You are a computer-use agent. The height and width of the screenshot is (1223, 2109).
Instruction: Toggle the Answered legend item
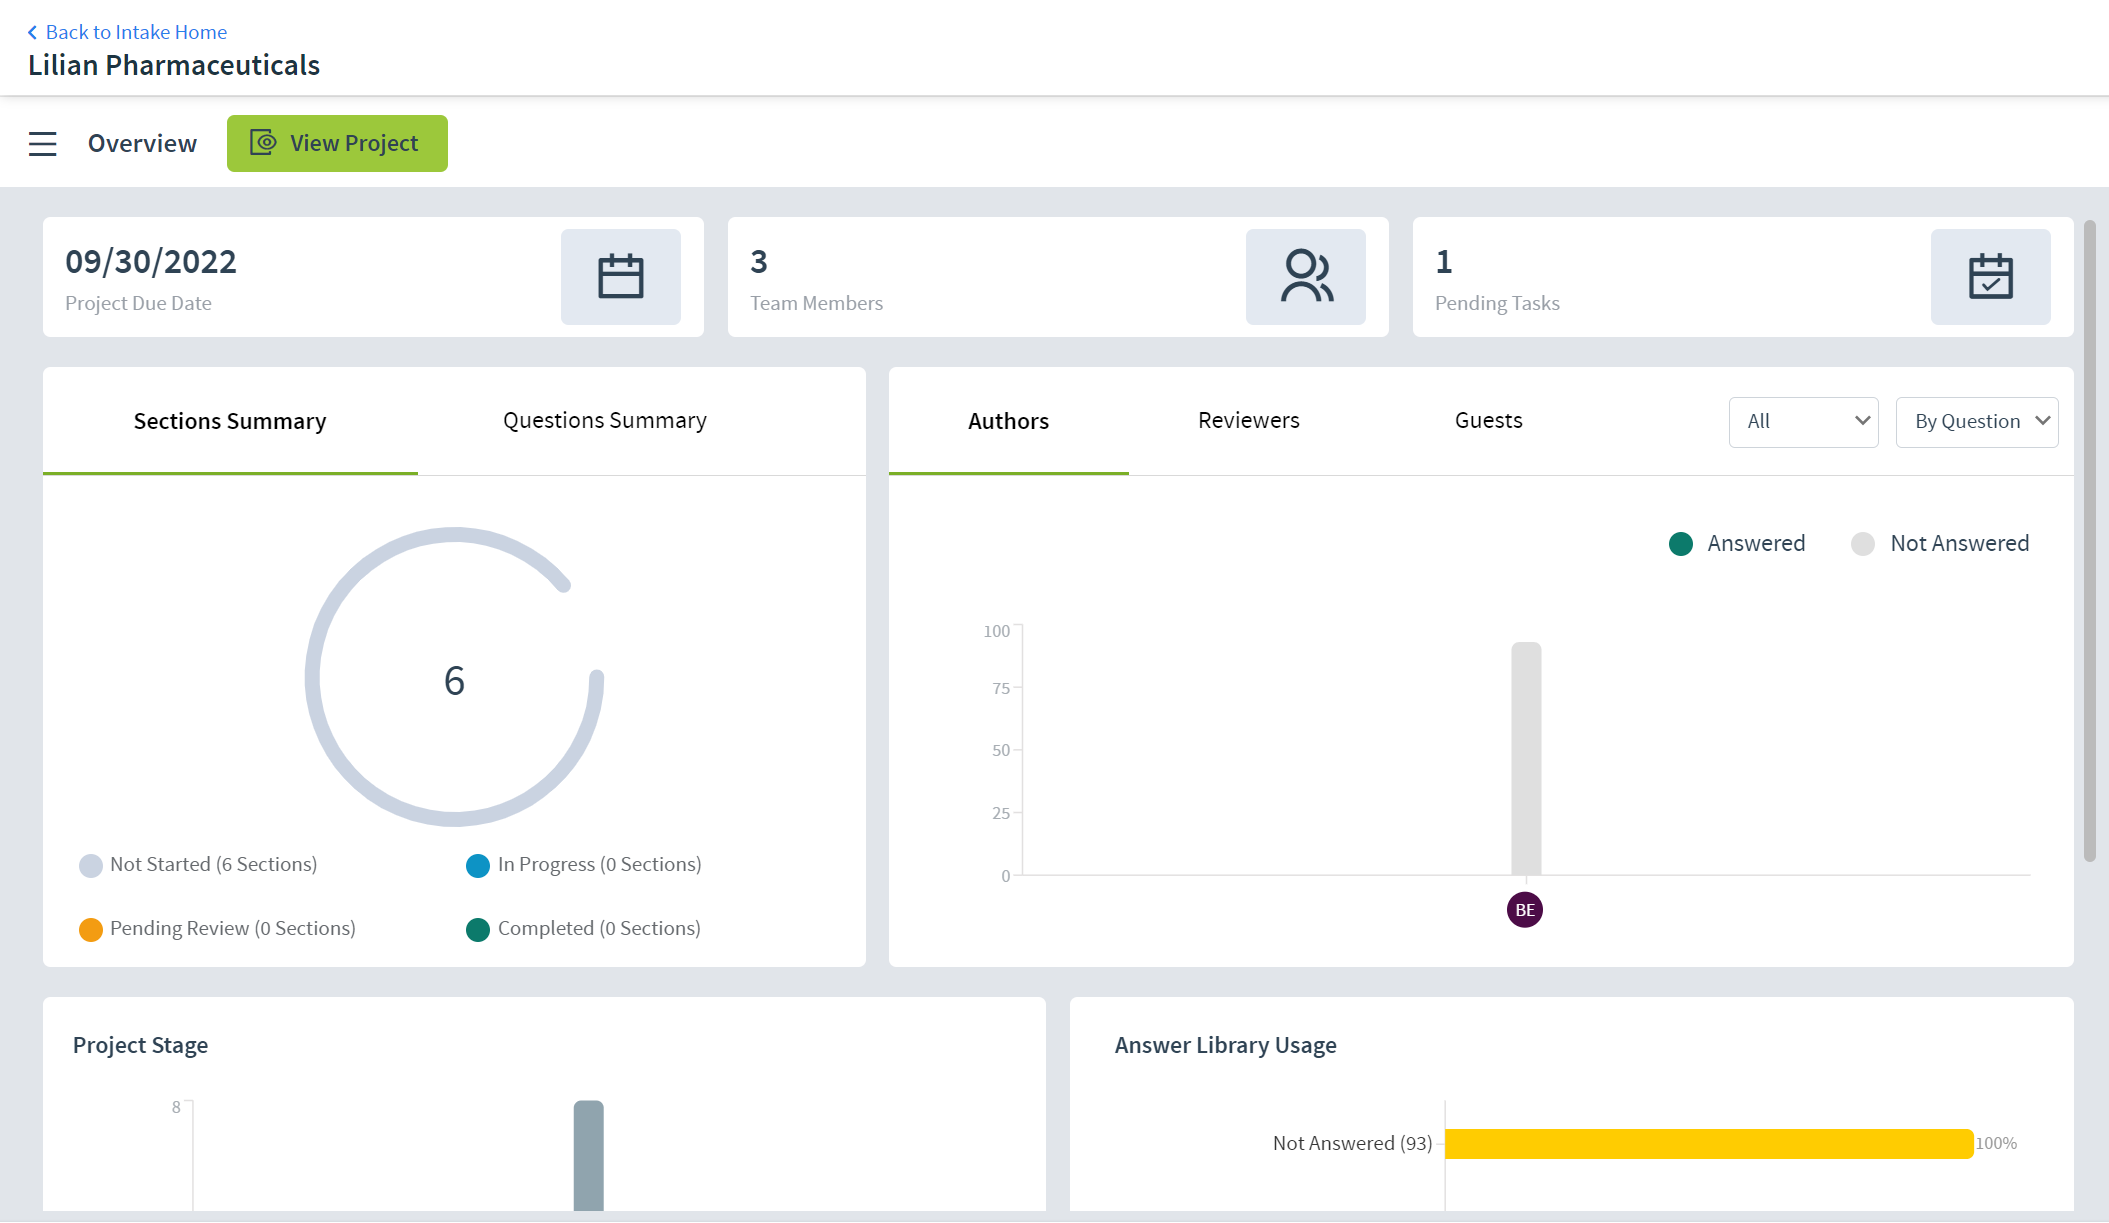point(1737,544)
